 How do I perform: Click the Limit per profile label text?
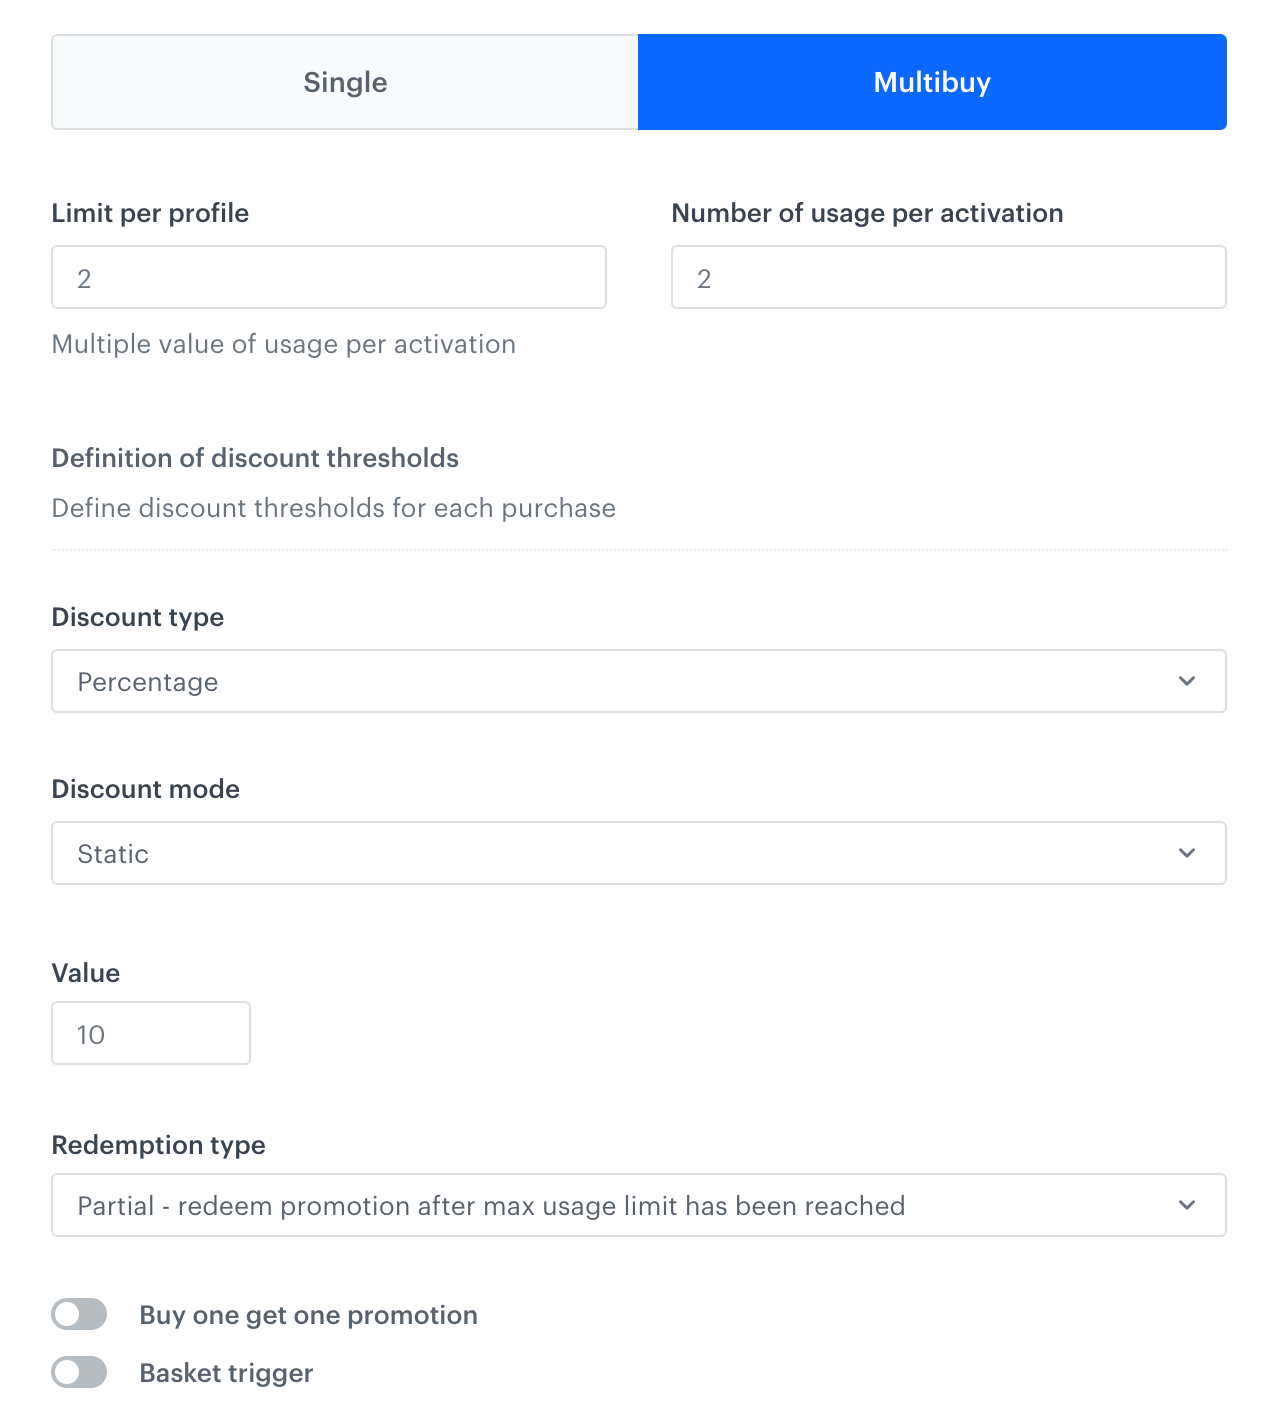point(150,212)
